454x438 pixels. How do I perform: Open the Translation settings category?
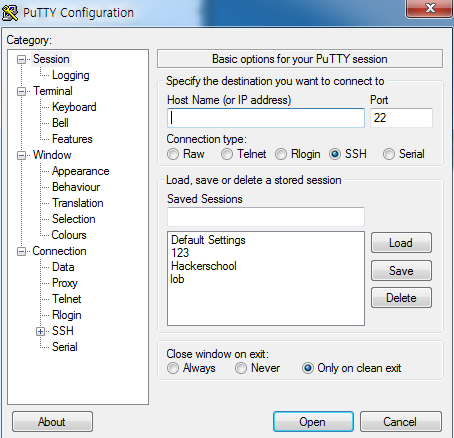pos(78,203)
